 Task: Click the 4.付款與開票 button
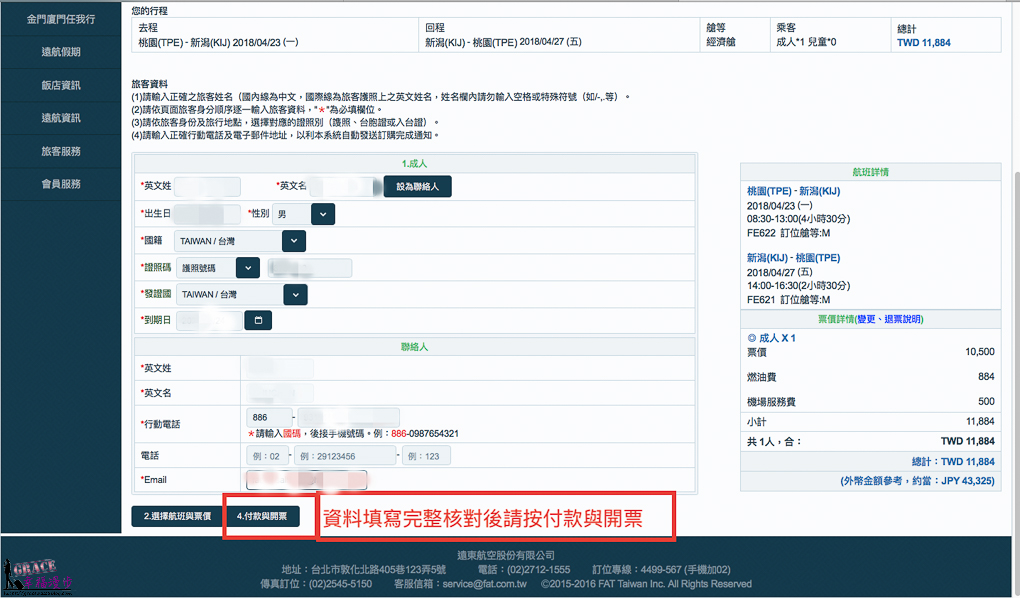coord(262,516)
